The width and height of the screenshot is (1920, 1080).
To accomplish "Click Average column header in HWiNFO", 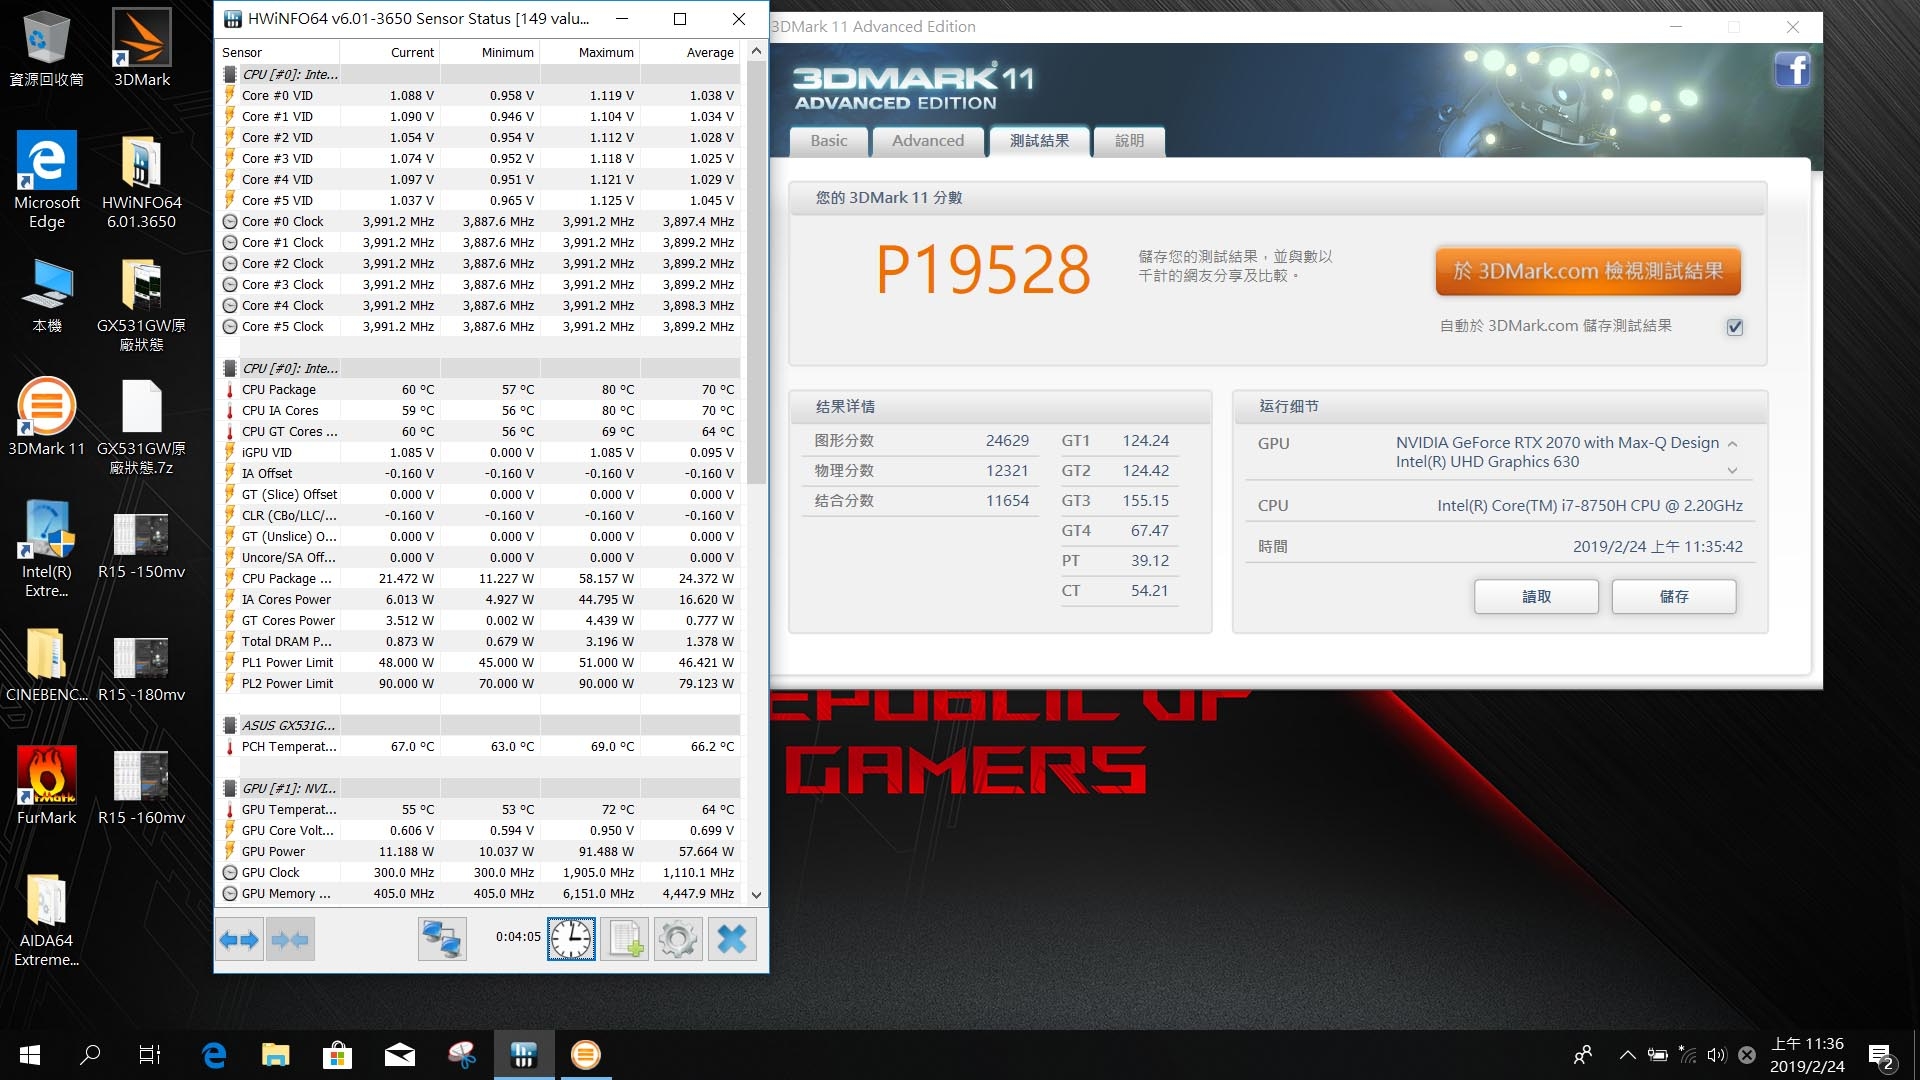I will [x=690, y=52].
